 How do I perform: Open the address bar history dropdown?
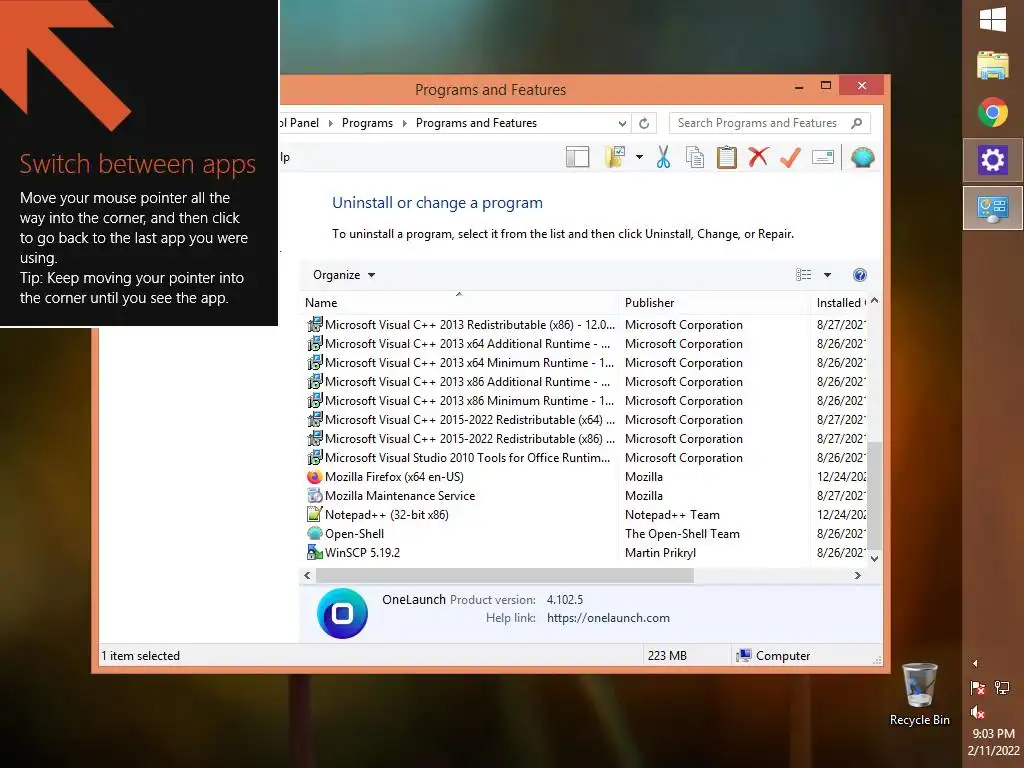[622, 123]
